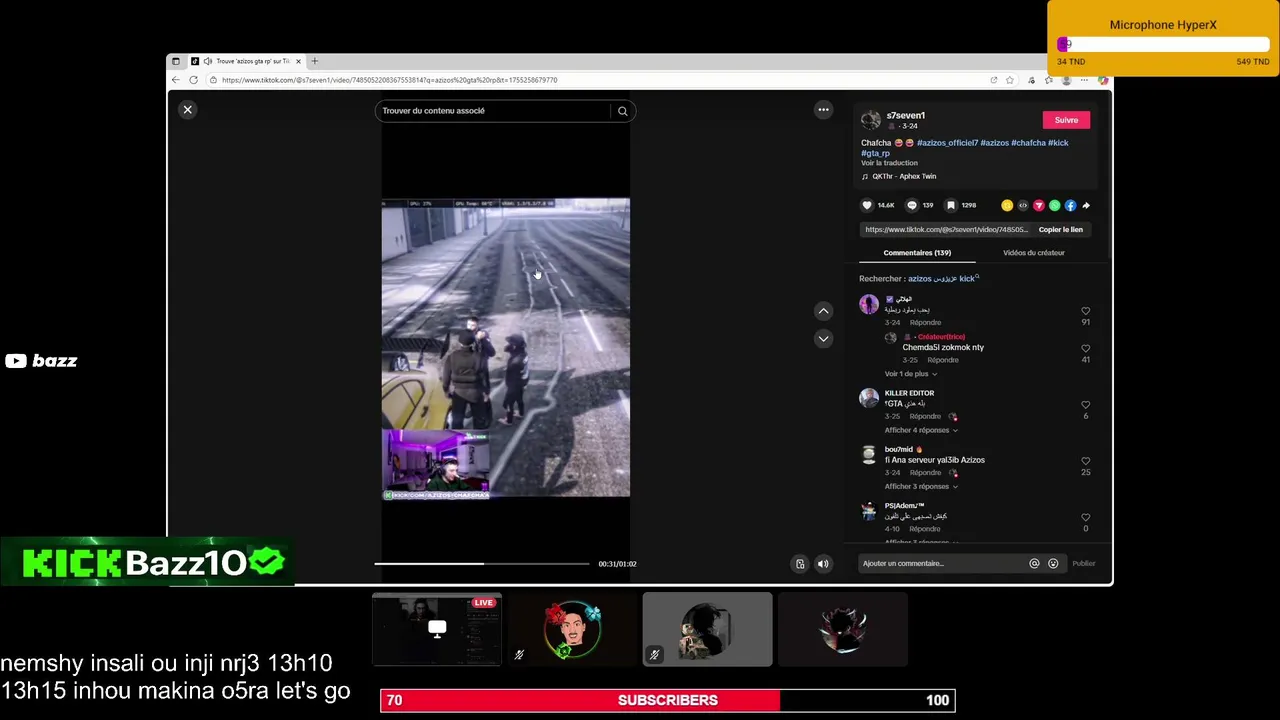This screenshot has width=1280, height=720.
Task: Click the Publier button
Action: (1084, 563)
